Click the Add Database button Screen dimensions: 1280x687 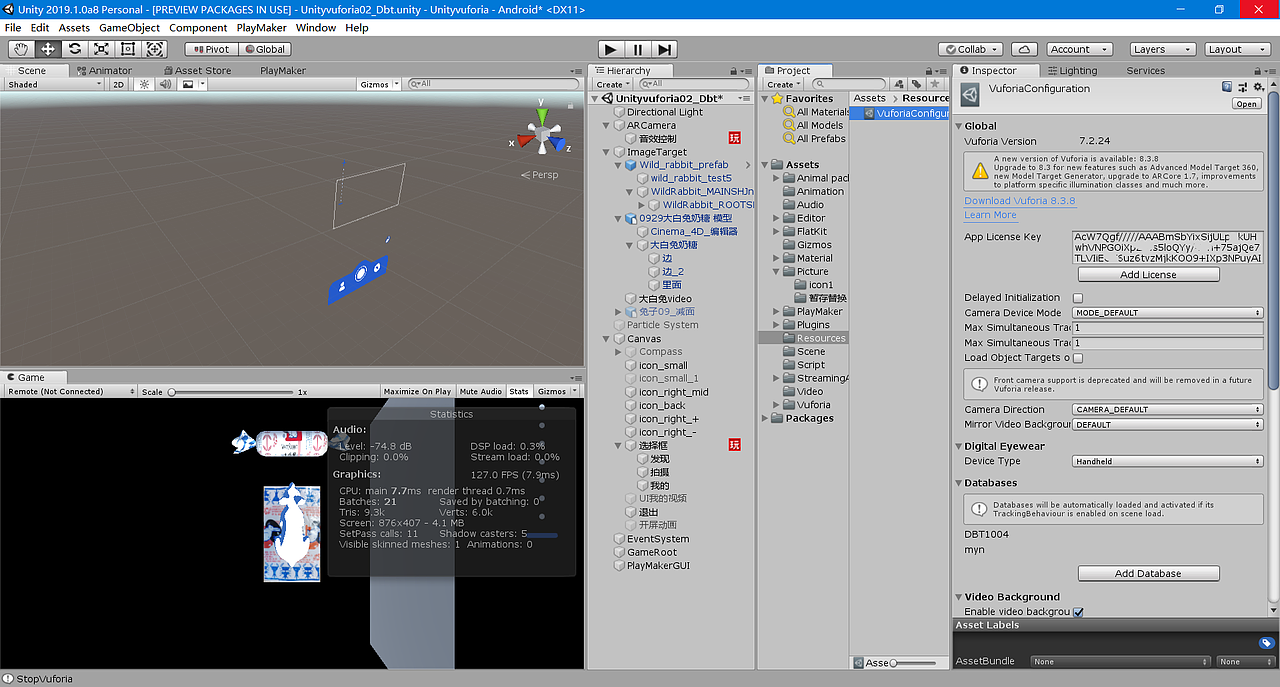[1148, 574]
